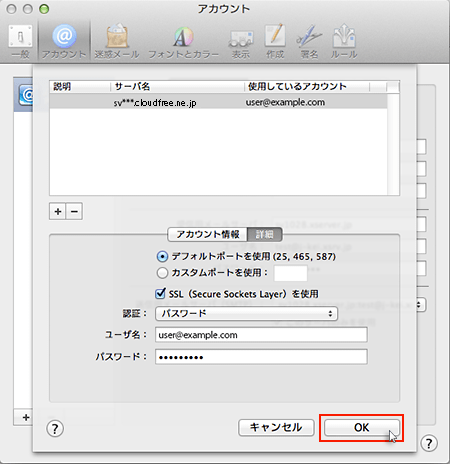Viewport: 450px width, 464px height.
Task: Open the 署名 (Signatures) preferences icon
Action: click(309, 41)
